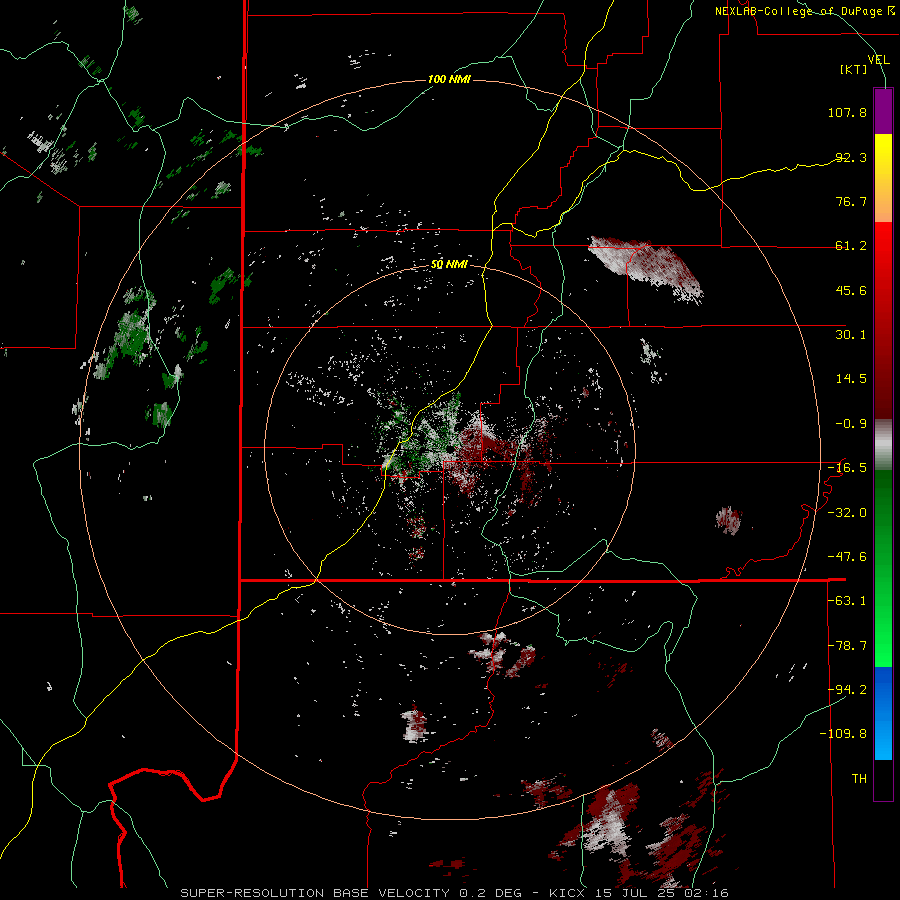Screen dimensions: 900x900
Task: Select the -47.6 legend value
Action: [x=847, y=557]
